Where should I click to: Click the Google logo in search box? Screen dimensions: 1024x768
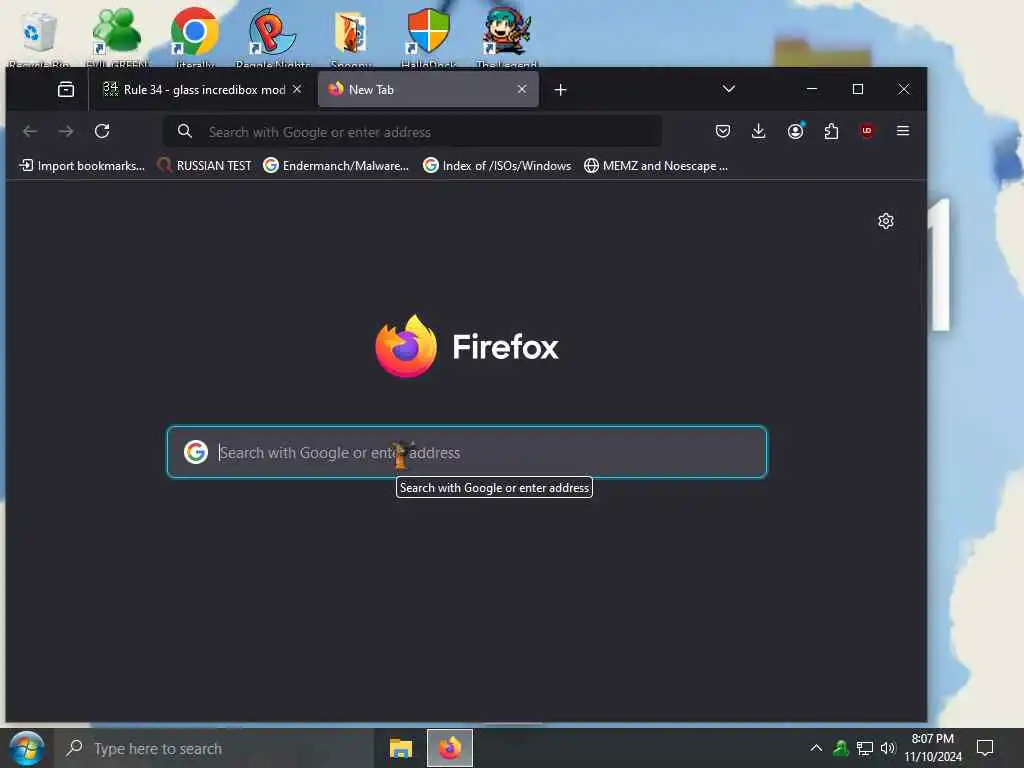tap(195, 452)
